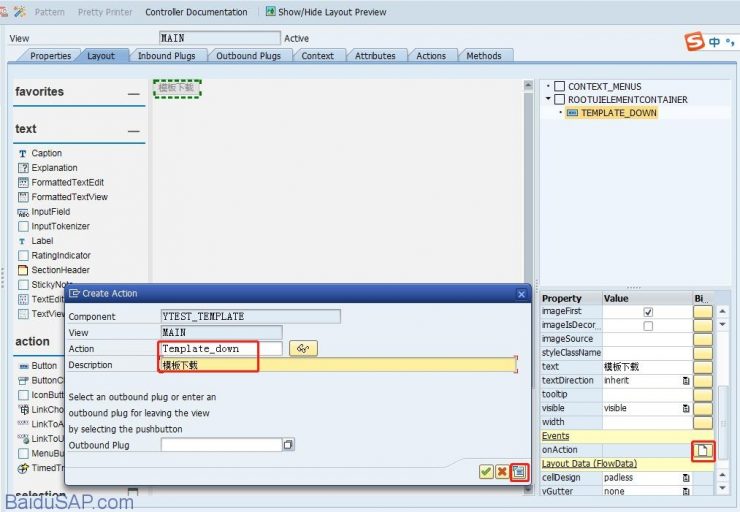The width and height of the screenshot is (740, 512).
Task: Switch to the Inbound Plugs tab
Action: coord(167,56)
